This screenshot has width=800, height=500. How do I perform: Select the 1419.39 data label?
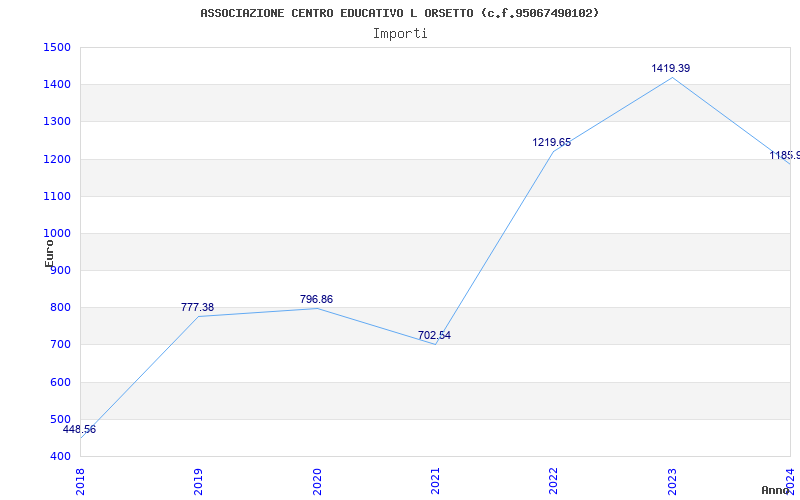pyautogui.click(x=670, y=68)
